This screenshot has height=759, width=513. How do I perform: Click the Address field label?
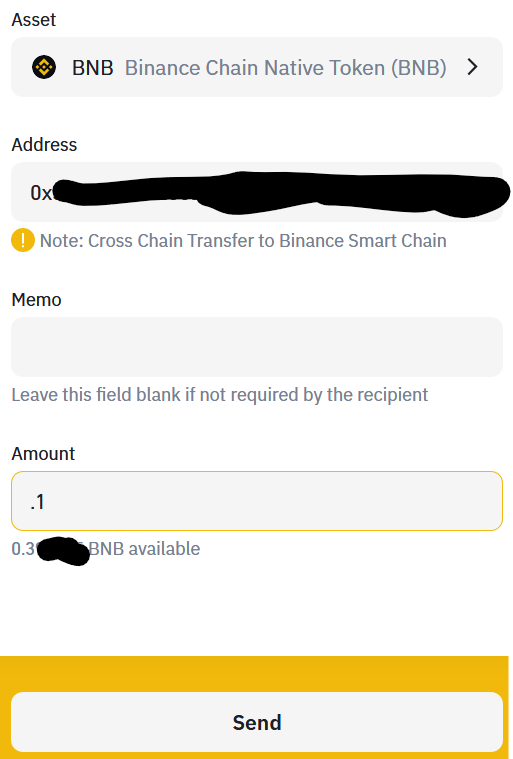(44, 145)
